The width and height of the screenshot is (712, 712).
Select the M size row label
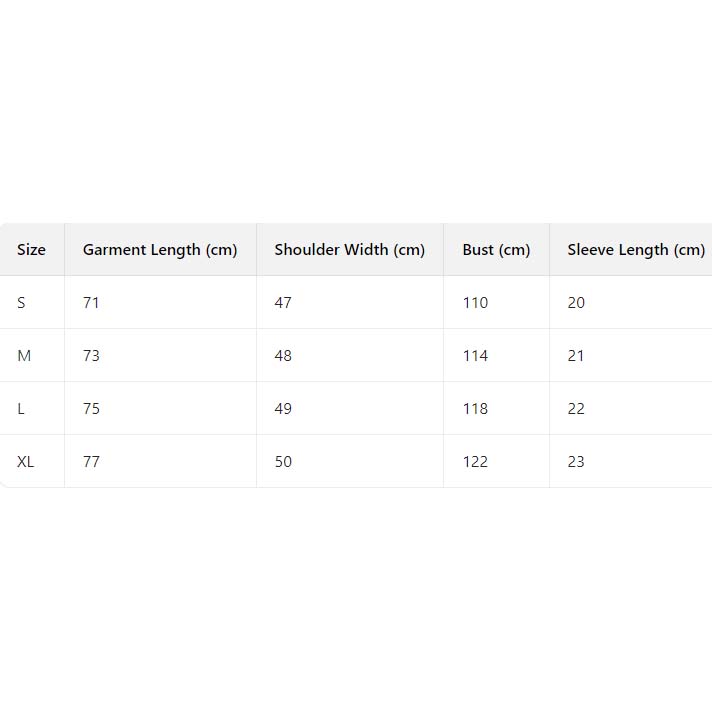[x=24, y=356]
